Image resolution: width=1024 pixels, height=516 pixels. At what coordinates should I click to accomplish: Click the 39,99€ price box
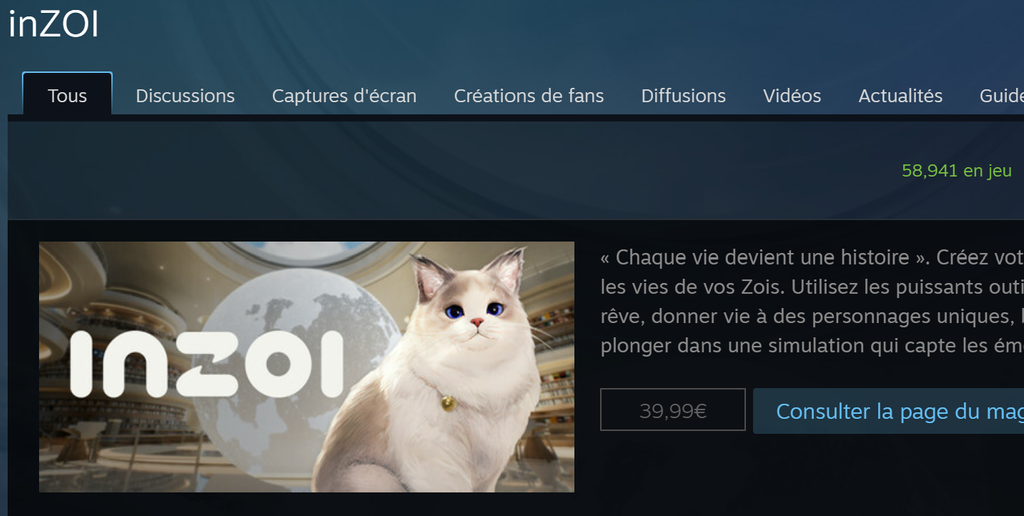click(673, 410)
